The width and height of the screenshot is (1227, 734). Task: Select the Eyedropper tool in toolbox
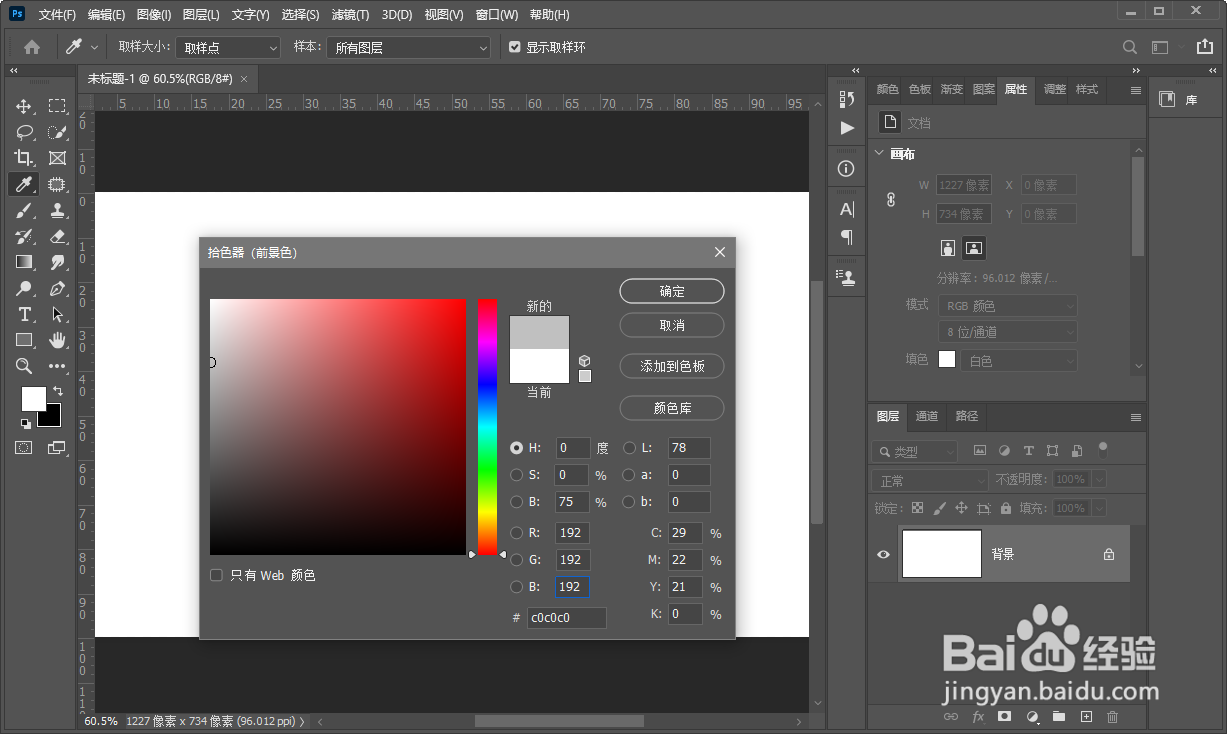pos(24,184)
